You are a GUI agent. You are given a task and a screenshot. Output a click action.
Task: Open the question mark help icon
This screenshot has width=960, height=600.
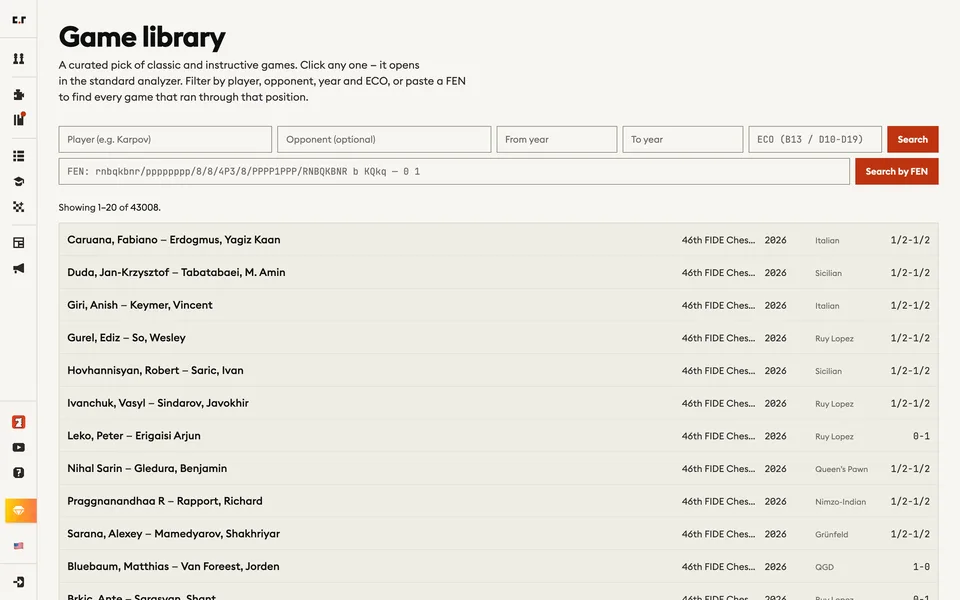click(19, 473)
